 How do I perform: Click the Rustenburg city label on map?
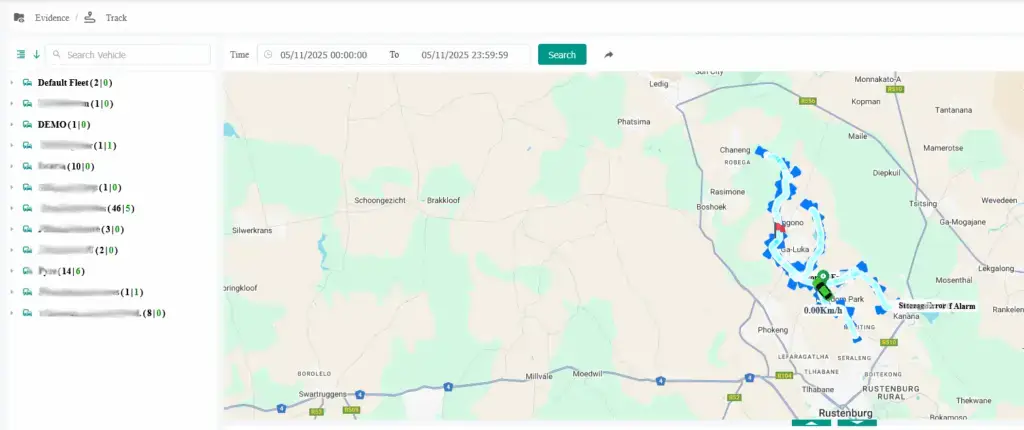(x=845, y=413)
